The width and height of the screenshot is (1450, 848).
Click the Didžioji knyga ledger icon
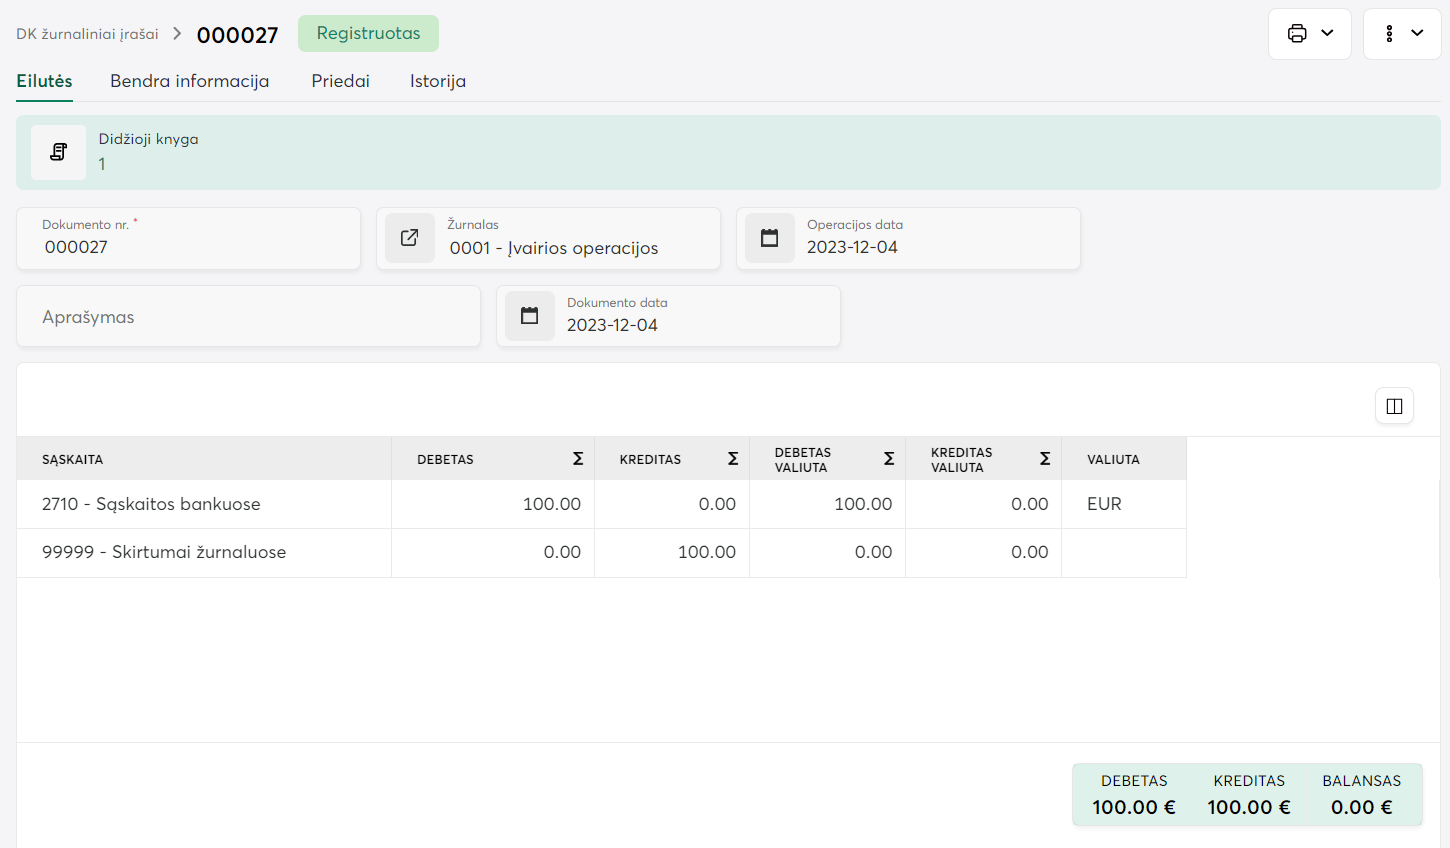pos(58,152)
